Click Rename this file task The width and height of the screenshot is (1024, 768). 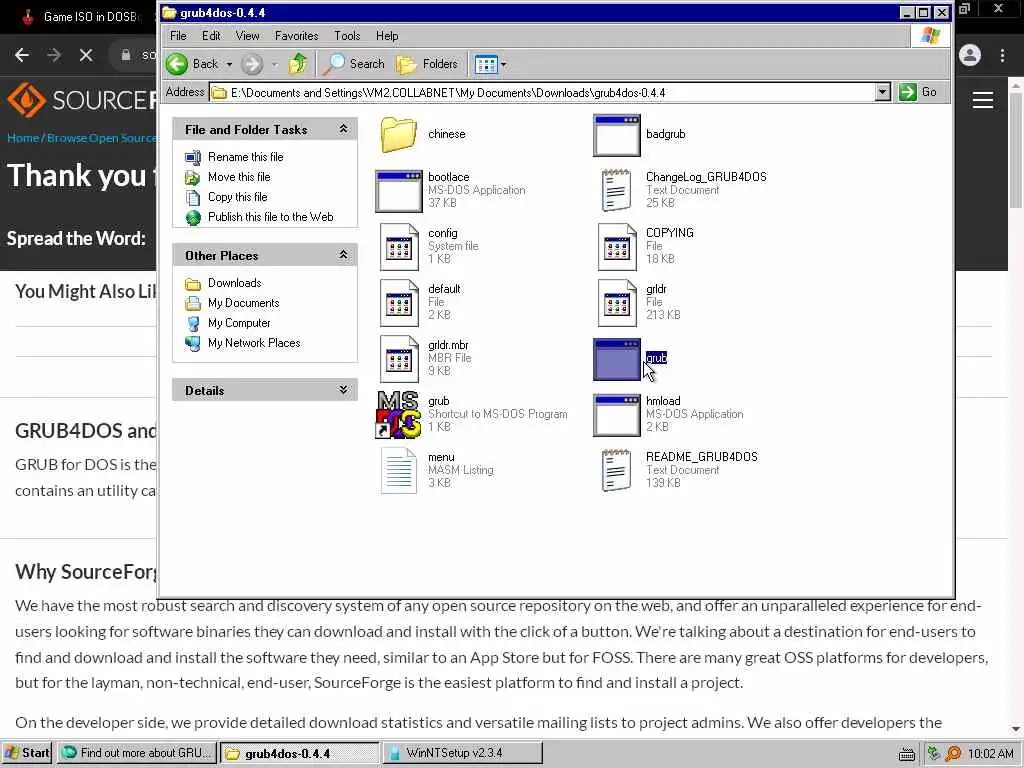246,157
